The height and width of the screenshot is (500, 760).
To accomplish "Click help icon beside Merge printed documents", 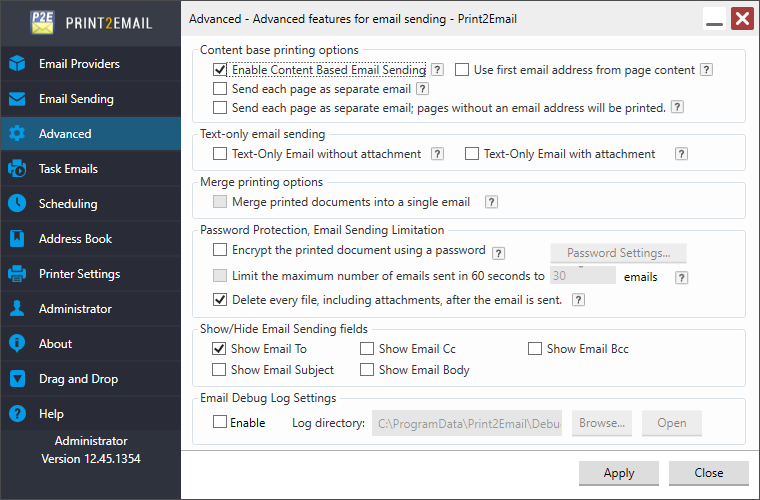I will tap(491, 202).
